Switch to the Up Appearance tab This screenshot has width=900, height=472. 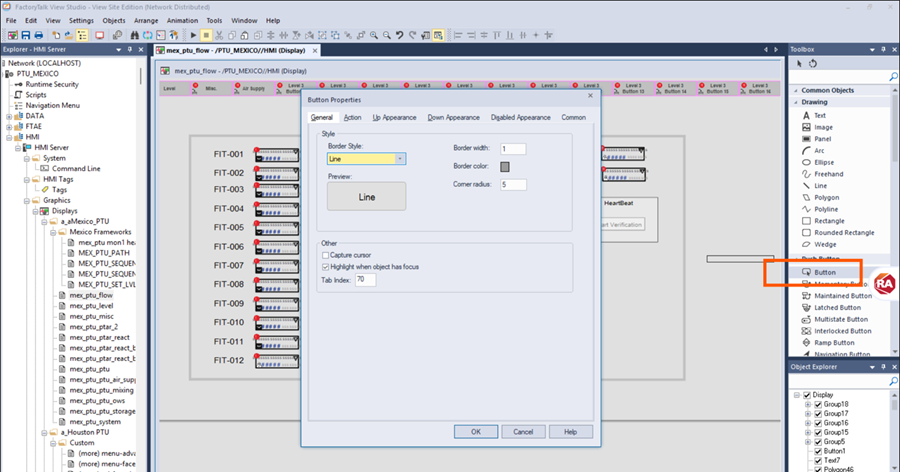[x=394, y=117]
